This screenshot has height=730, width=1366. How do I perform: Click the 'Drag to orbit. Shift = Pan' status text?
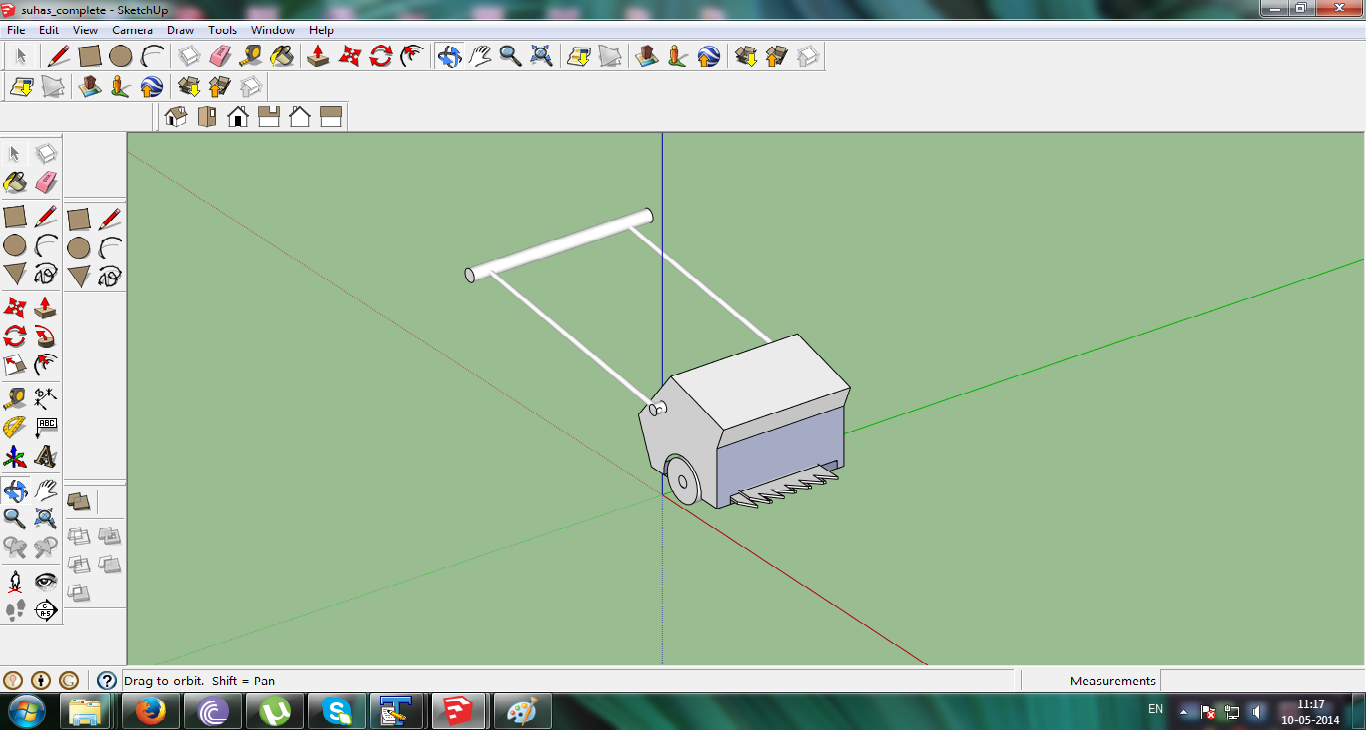(x=199, y=681)
